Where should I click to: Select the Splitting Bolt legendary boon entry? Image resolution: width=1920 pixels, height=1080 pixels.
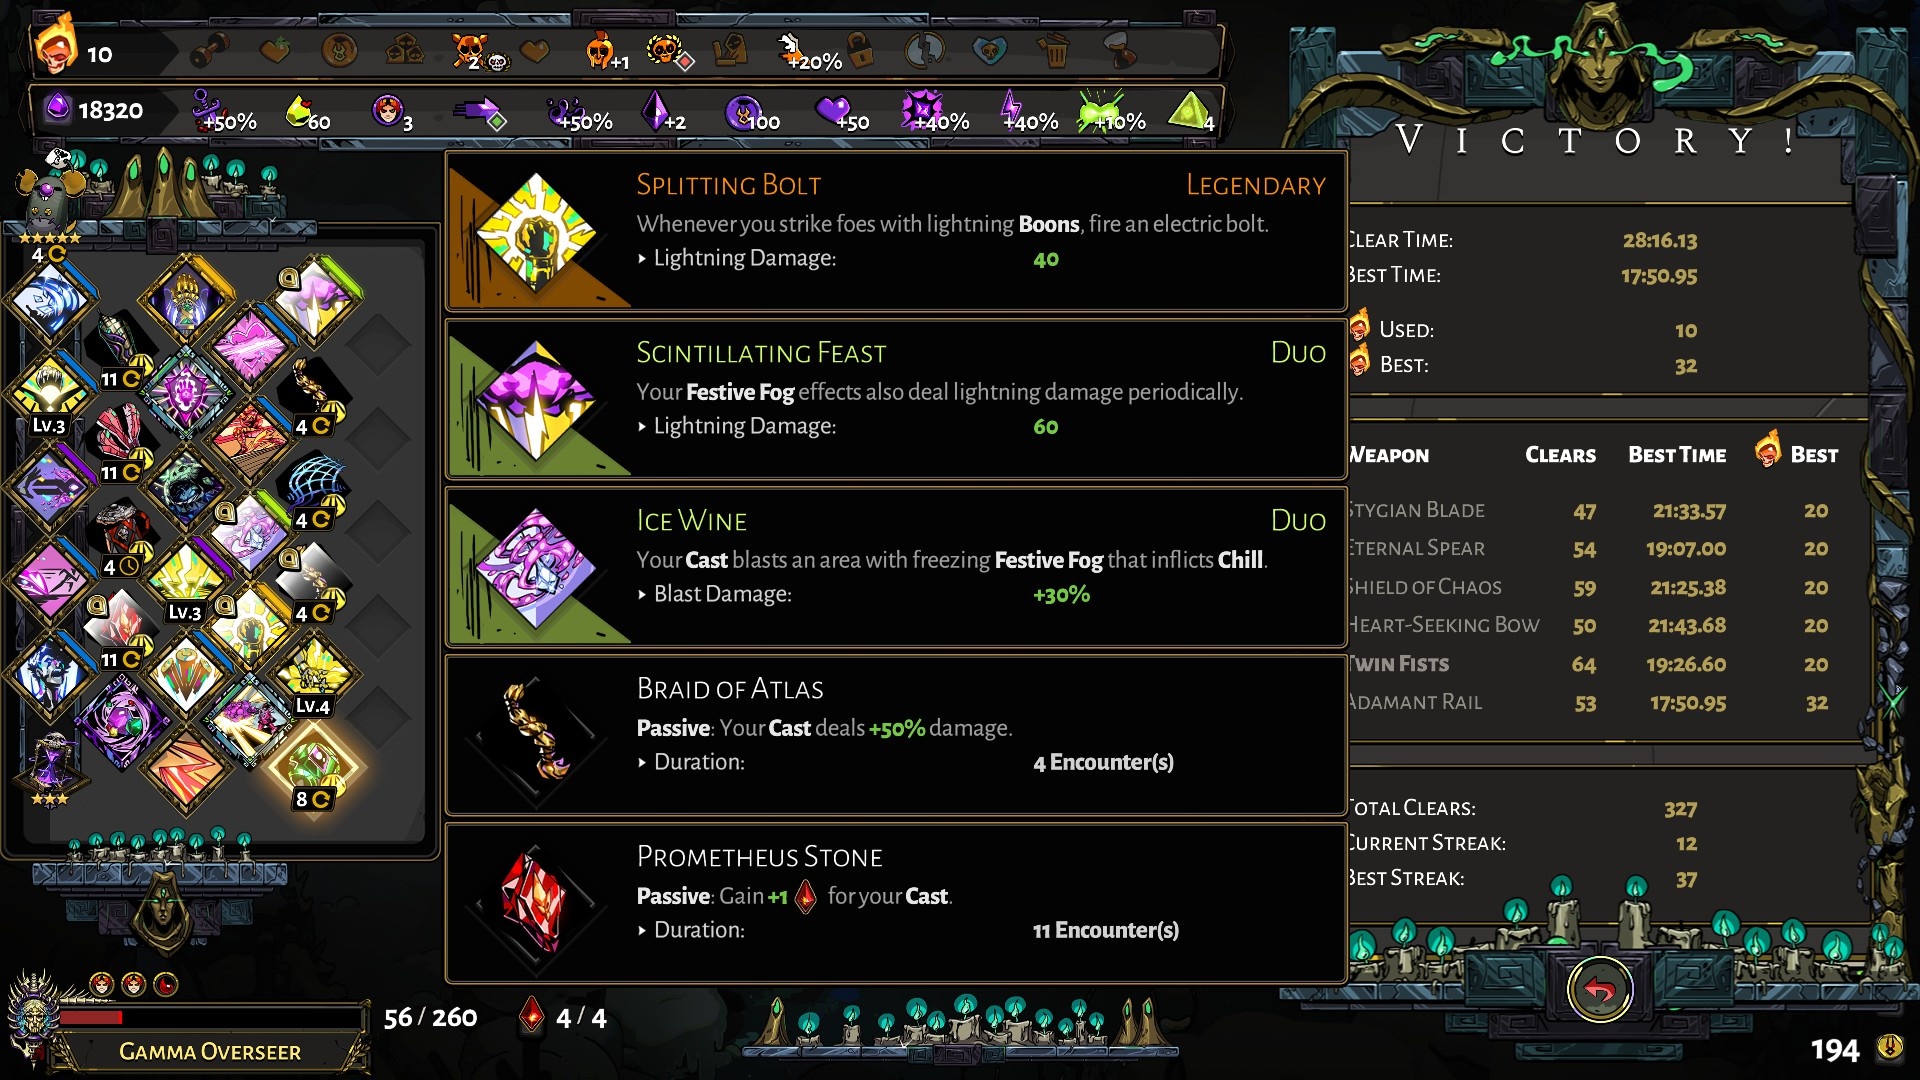click(896, 231)
